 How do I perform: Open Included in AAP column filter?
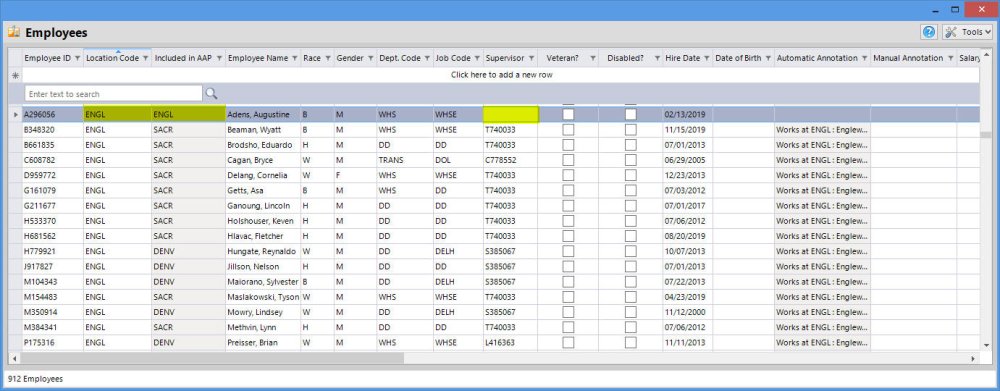coord(219,58)
